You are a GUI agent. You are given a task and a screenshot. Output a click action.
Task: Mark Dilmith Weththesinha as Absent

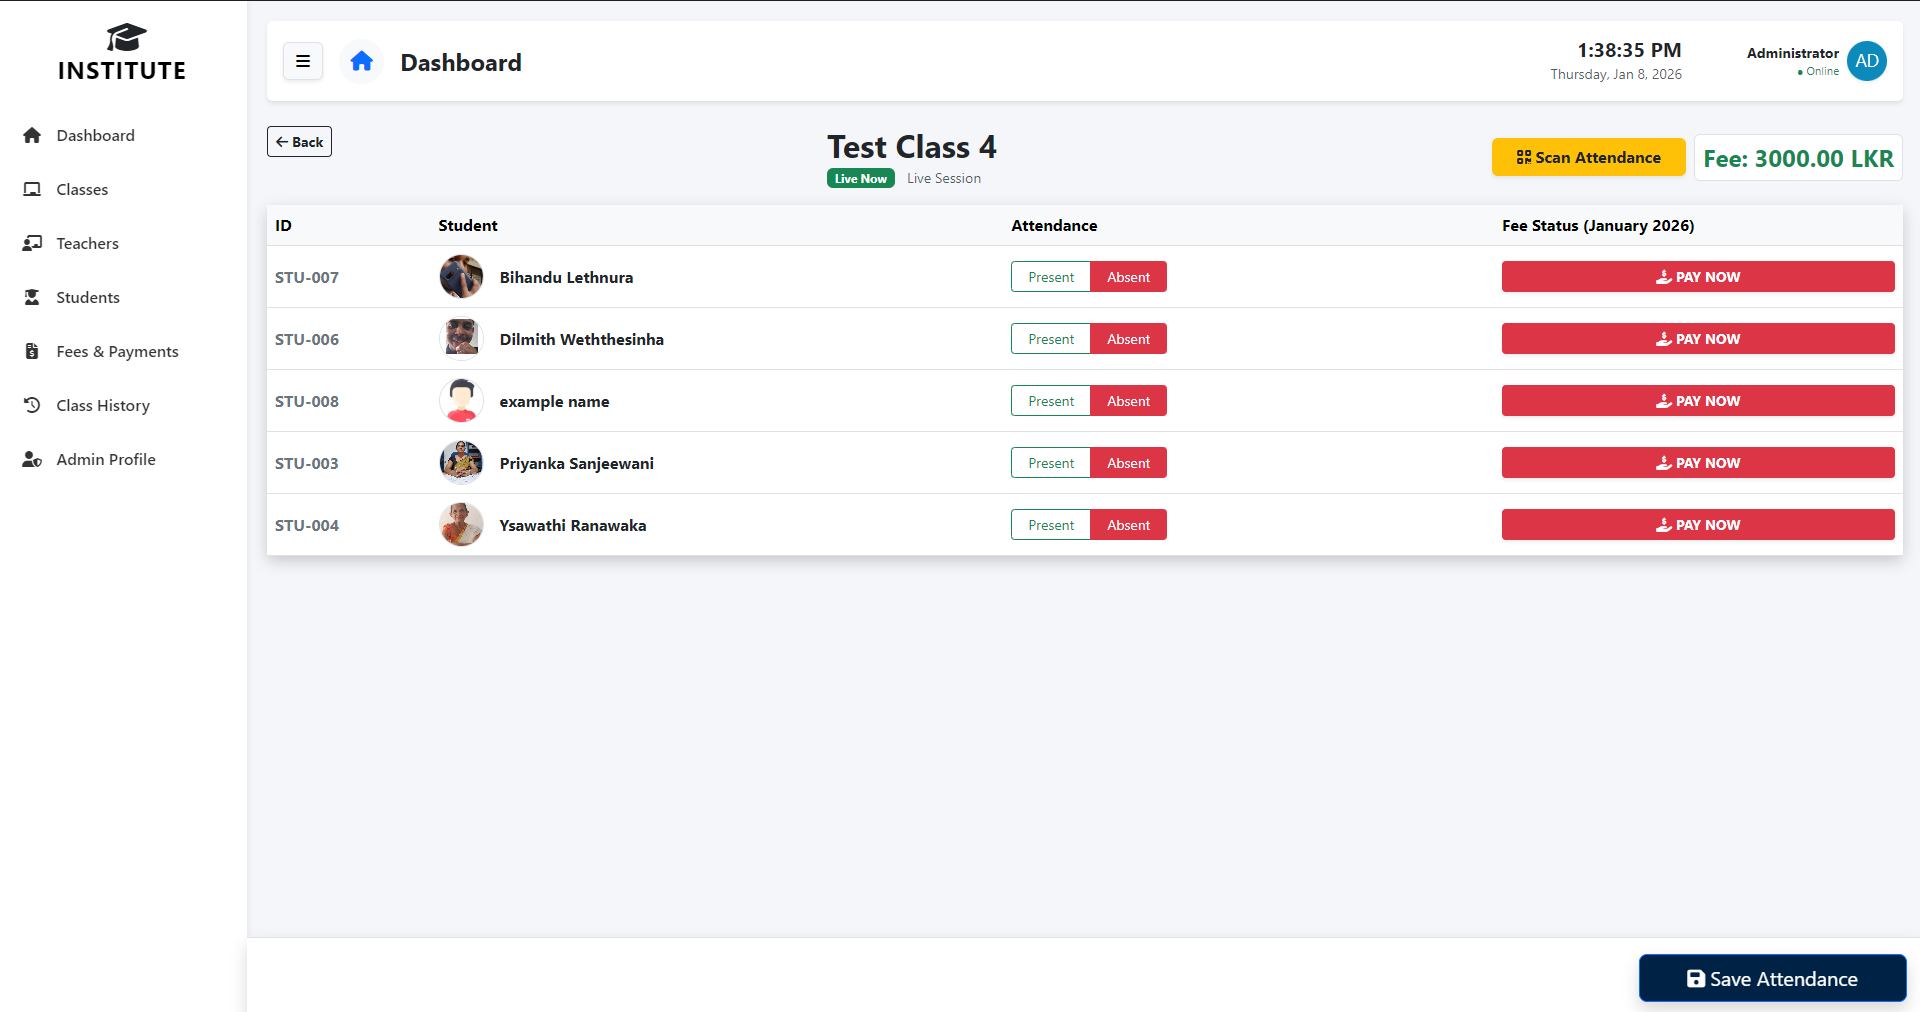[1128, 339]
